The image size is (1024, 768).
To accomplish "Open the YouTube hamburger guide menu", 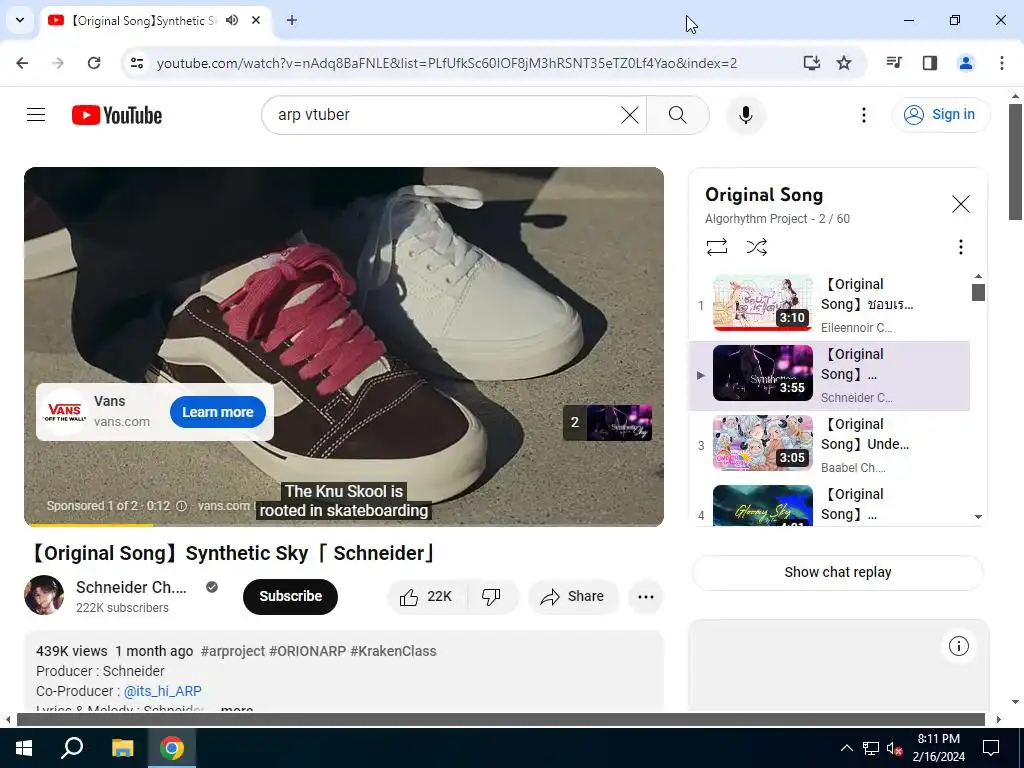I will click(36, 115).
